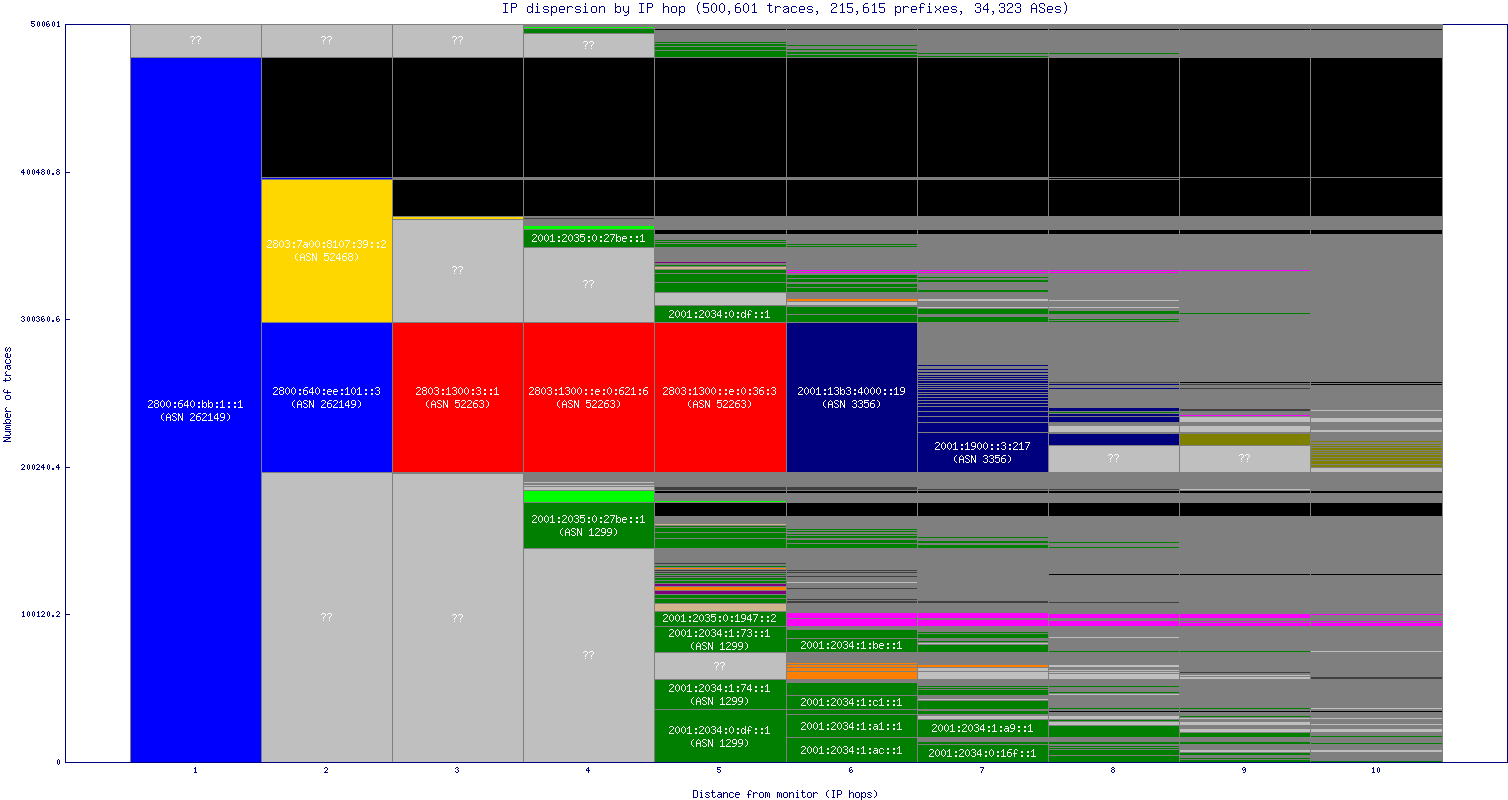This screenshot has height=800, width=1508.
Task: Click the 2001:2034:1:be::1 block
Action: point(852,645)
